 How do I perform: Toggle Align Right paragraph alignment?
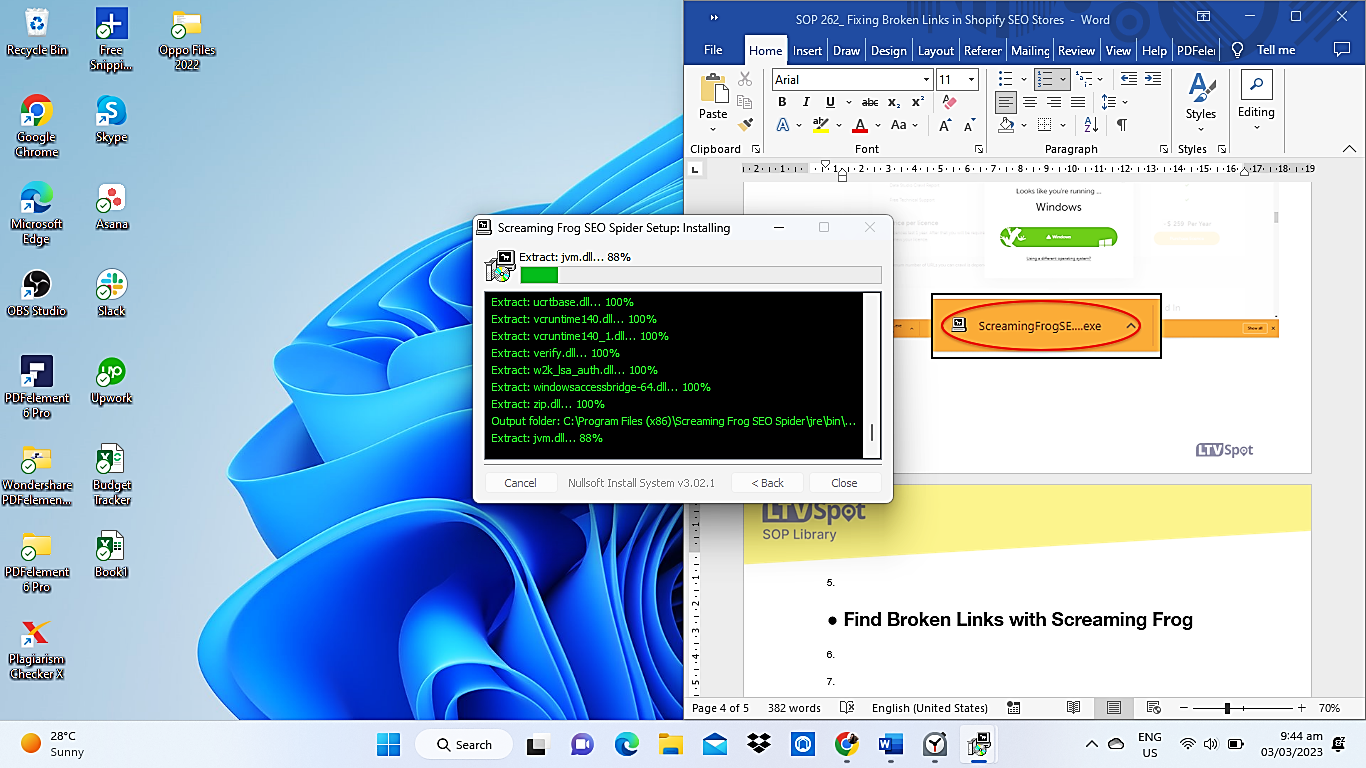point(1054,102)
